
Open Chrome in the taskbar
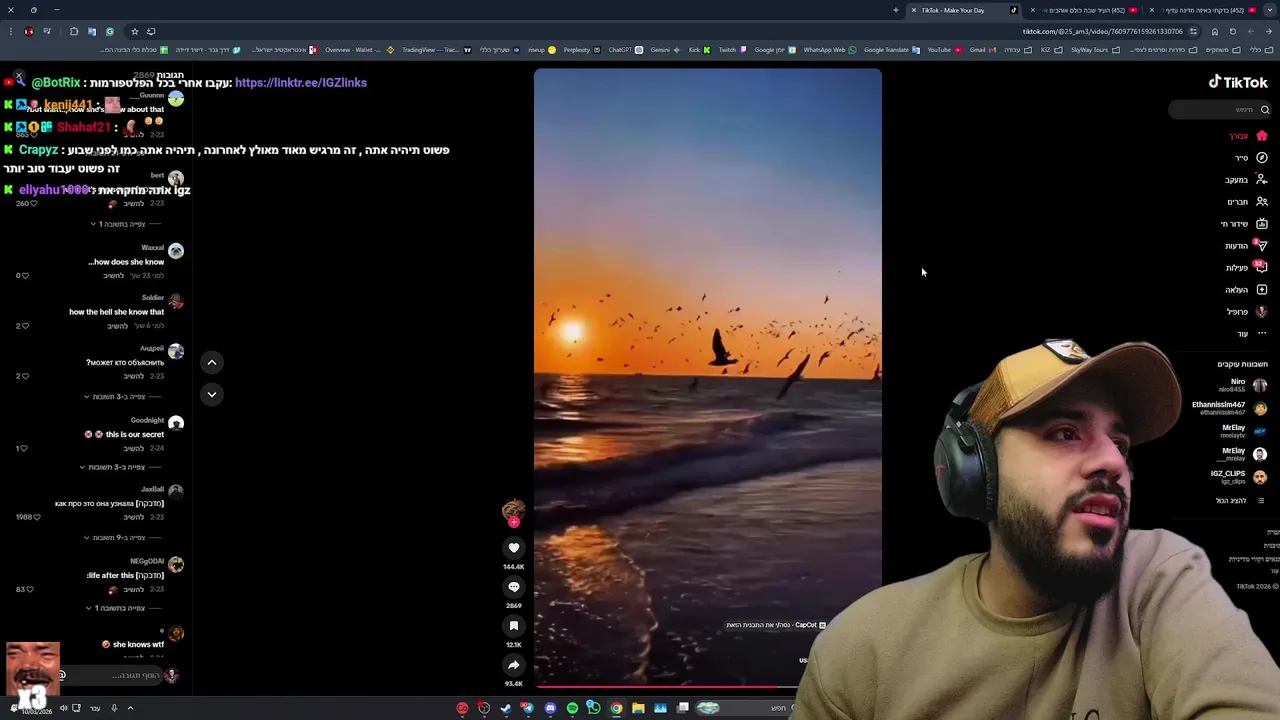coord(616,708)
